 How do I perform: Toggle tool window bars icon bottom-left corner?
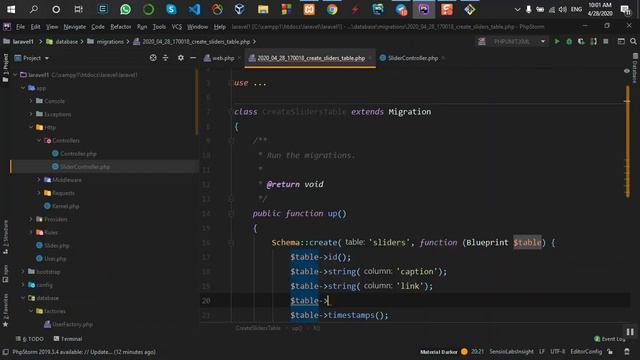click(5, 352)
